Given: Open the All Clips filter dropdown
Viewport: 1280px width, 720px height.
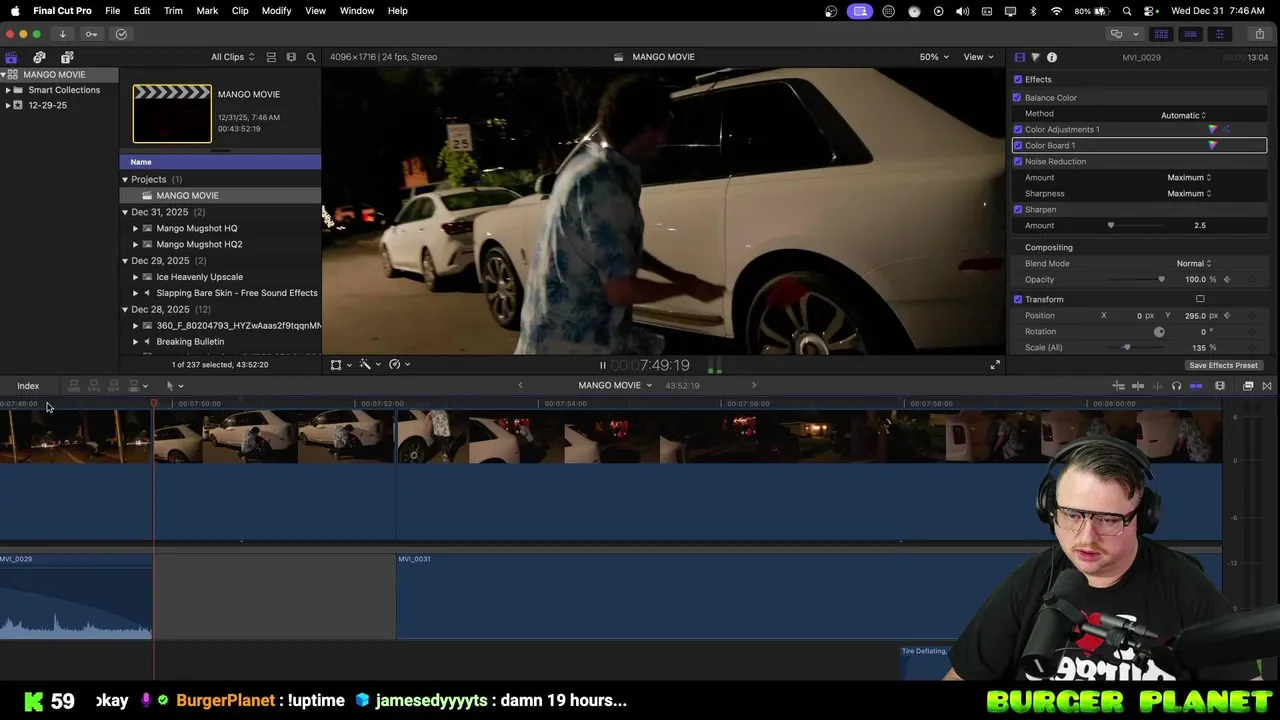Looking at the screenshot, I should point(232,57).
